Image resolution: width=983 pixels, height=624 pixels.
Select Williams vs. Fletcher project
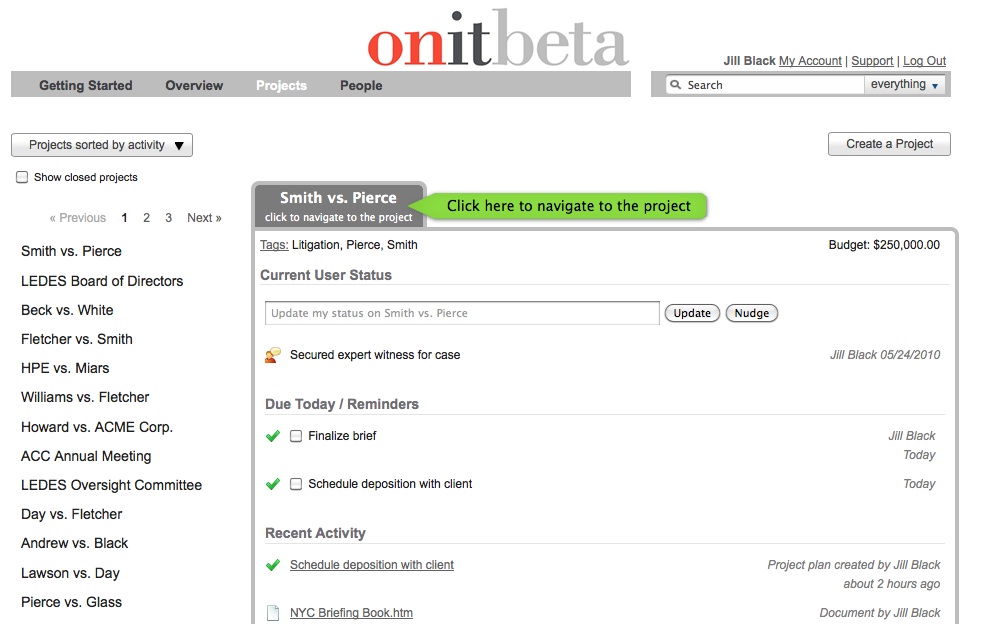85,397
